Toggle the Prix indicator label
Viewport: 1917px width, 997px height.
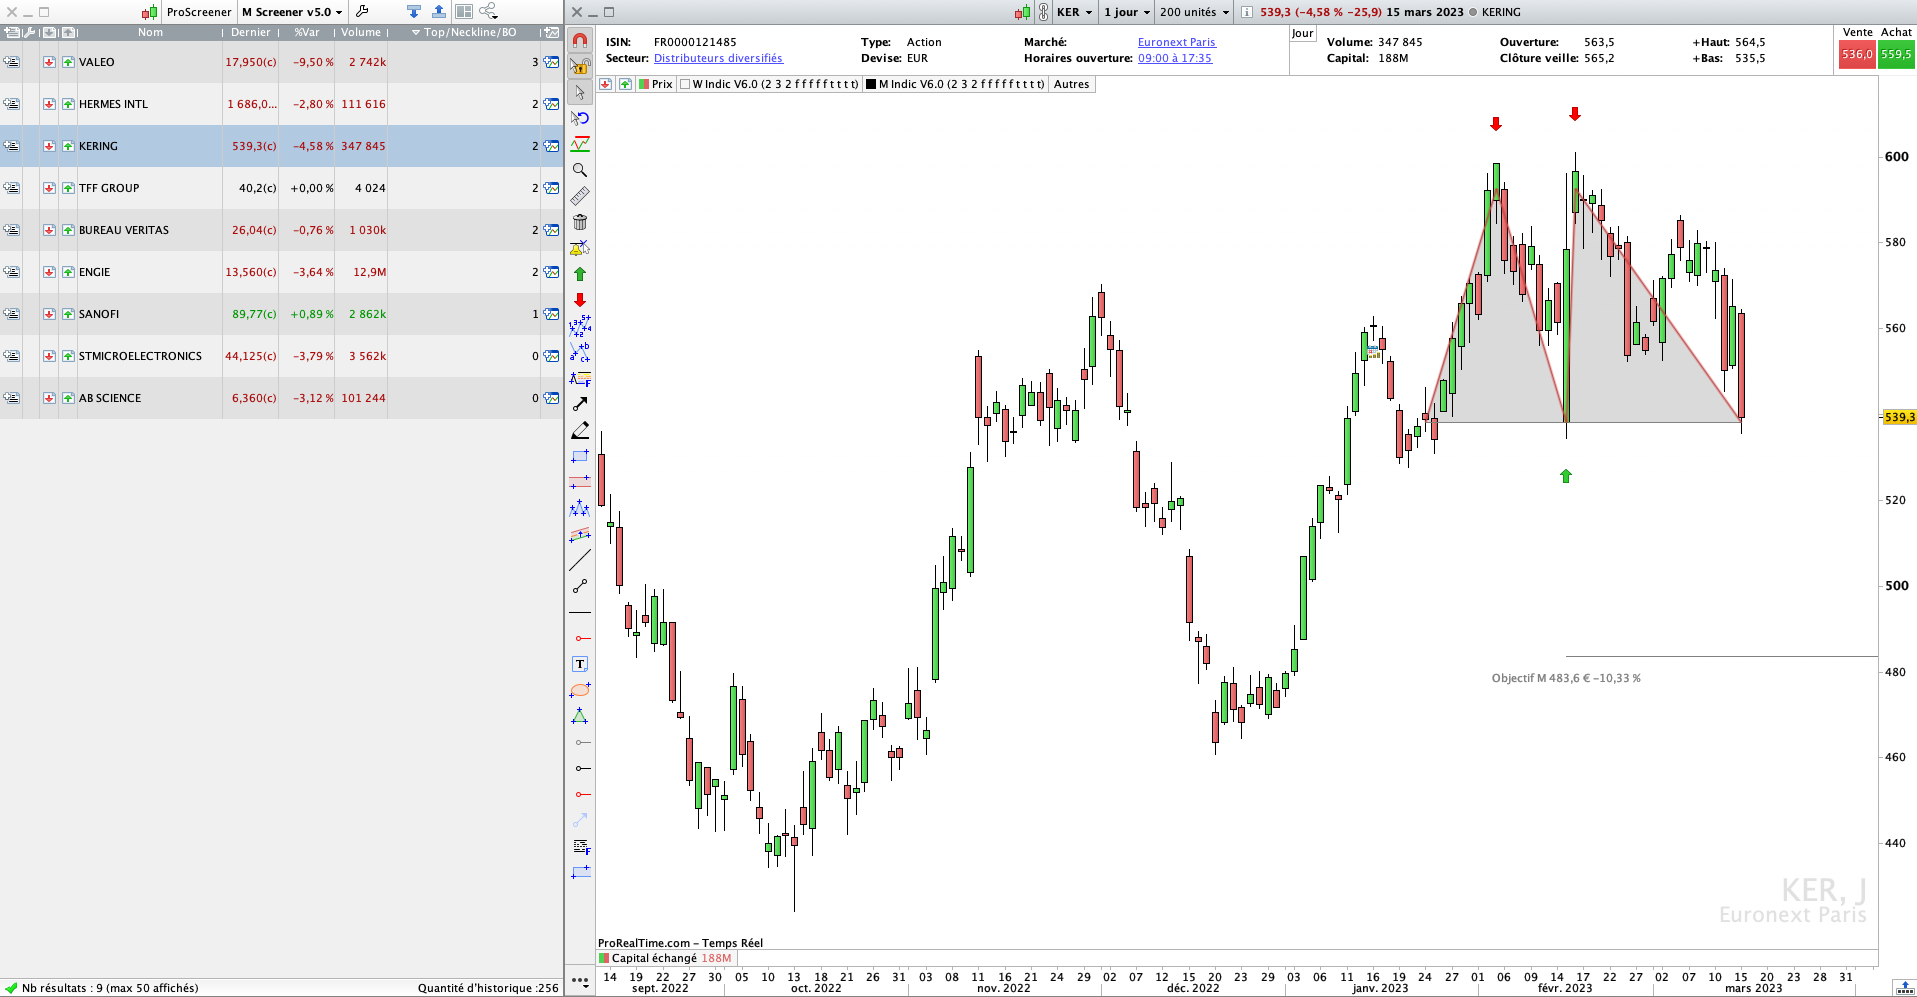[656, 84]
